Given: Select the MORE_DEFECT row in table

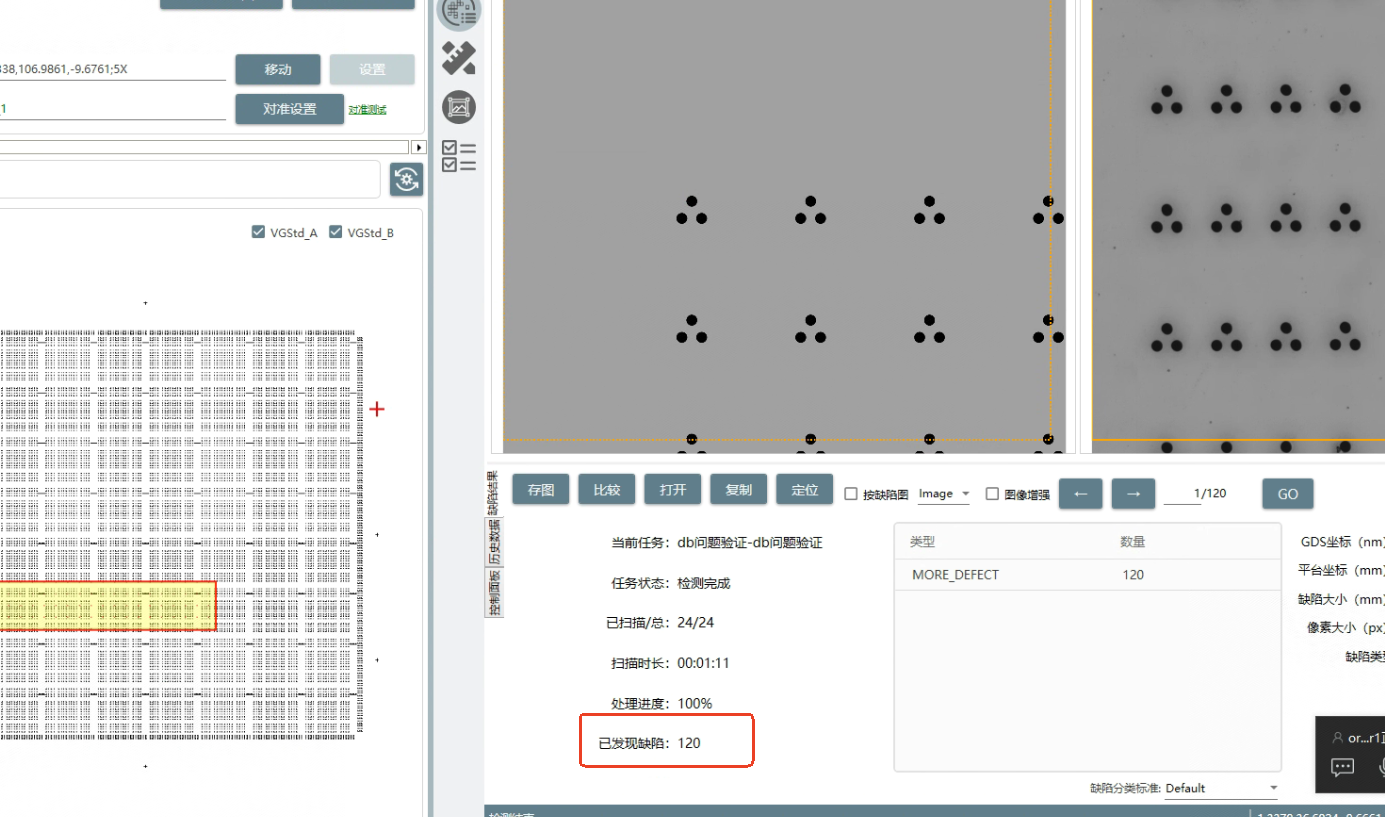Looking at the screenshot, I should [1087, 575].
